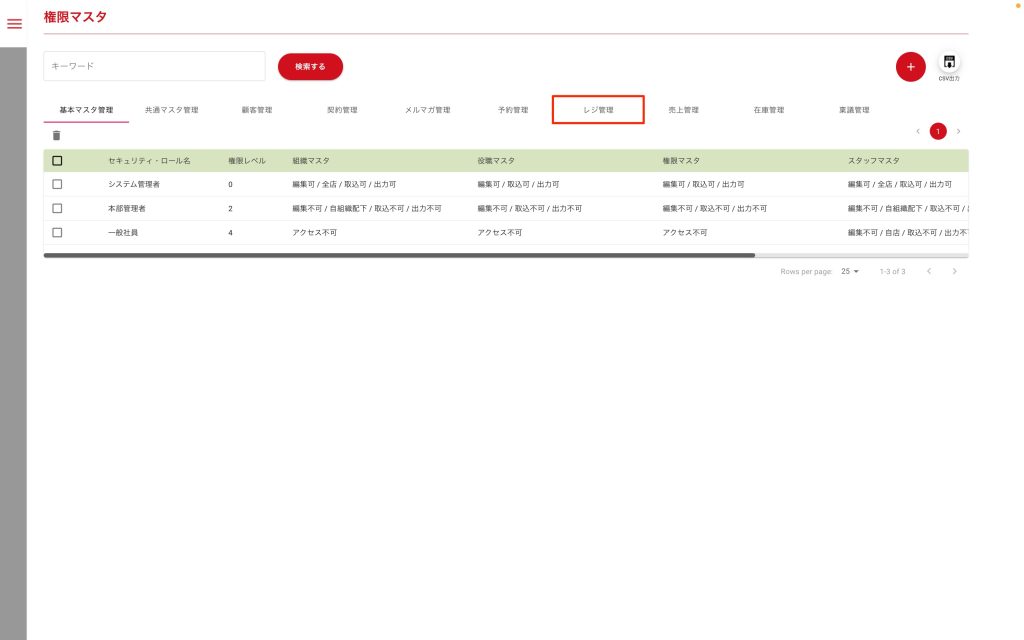Screen dimensions: 1024x640
Task: Open the Rows per page dropdown
Action: pos(850,271)
